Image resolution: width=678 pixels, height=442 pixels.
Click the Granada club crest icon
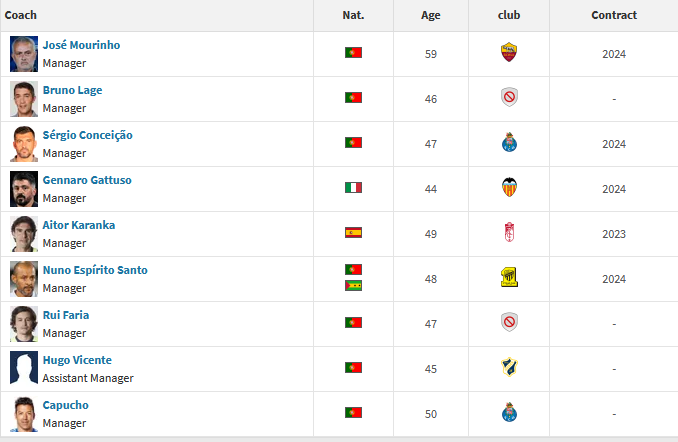coord(509,232)
